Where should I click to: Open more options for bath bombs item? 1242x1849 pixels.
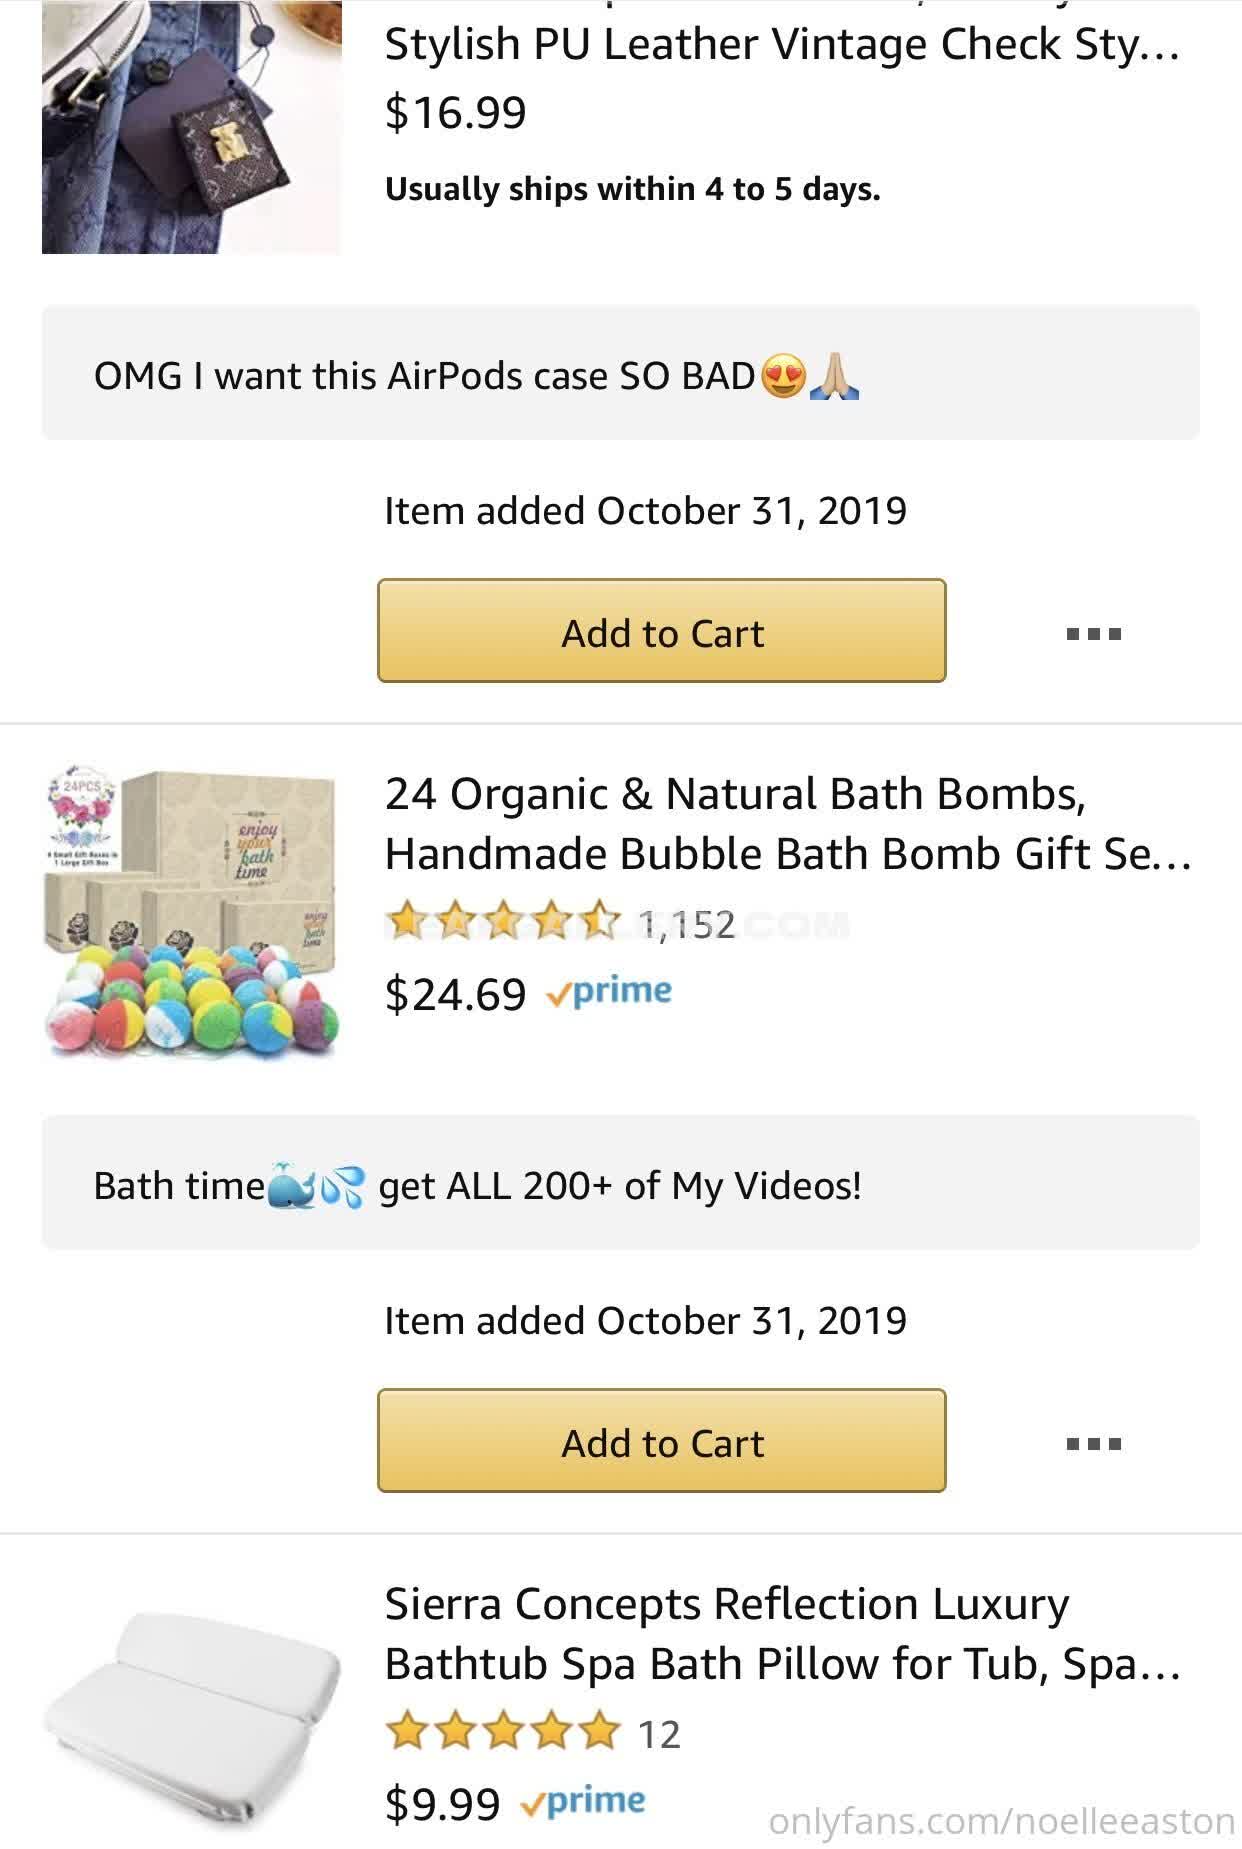pos(1094,1443)
